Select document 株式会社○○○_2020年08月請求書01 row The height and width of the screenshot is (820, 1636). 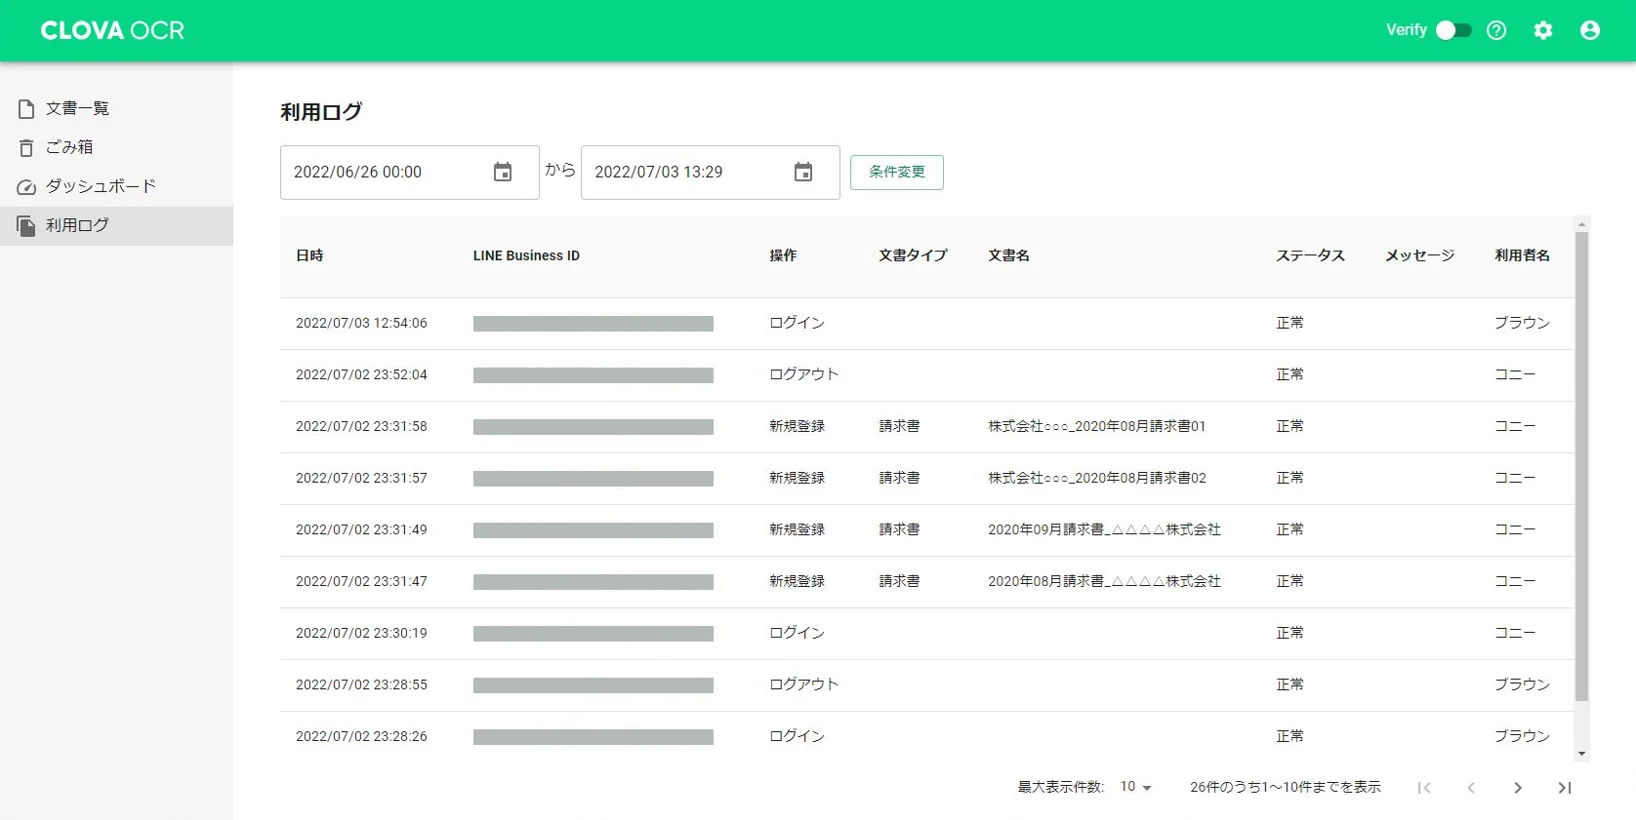point(1096,426)
